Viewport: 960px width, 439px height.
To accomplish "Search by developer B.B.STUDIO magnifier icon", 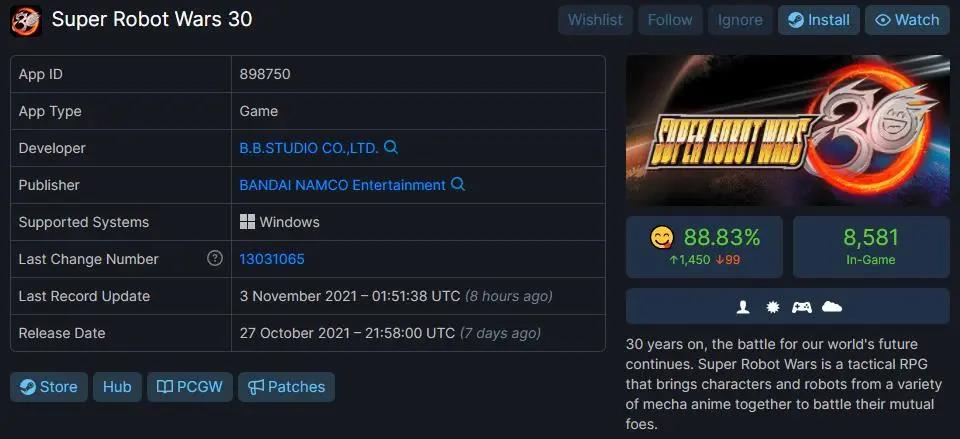I will 391,148.
